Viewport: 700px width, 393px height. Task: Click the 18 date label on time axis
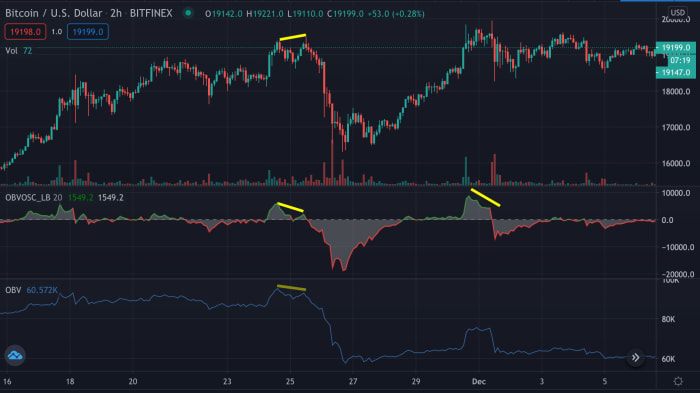click(x=70, y=381)
